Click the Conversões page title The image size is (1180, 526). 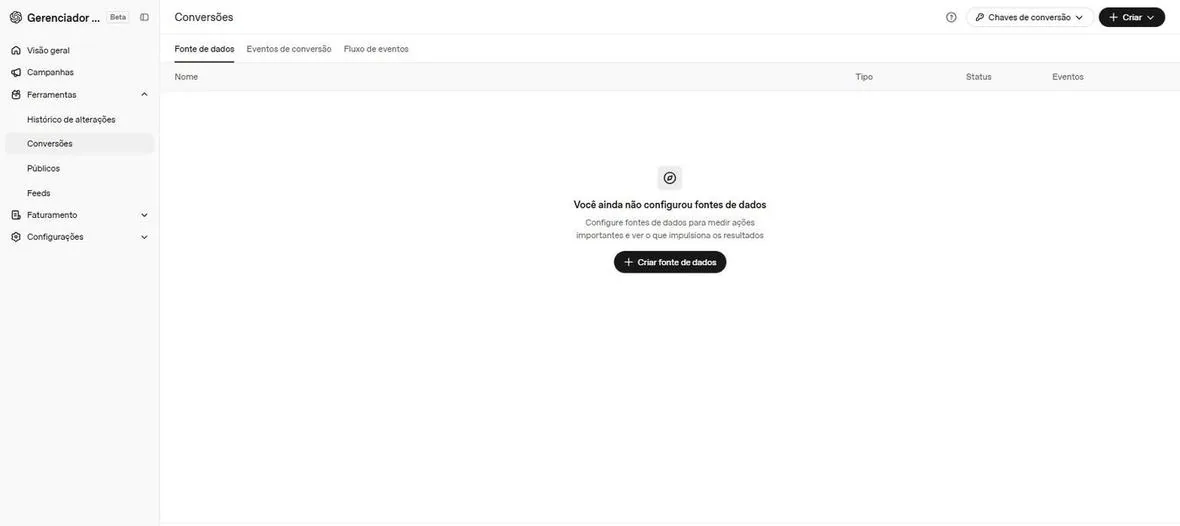coord(204,17)
